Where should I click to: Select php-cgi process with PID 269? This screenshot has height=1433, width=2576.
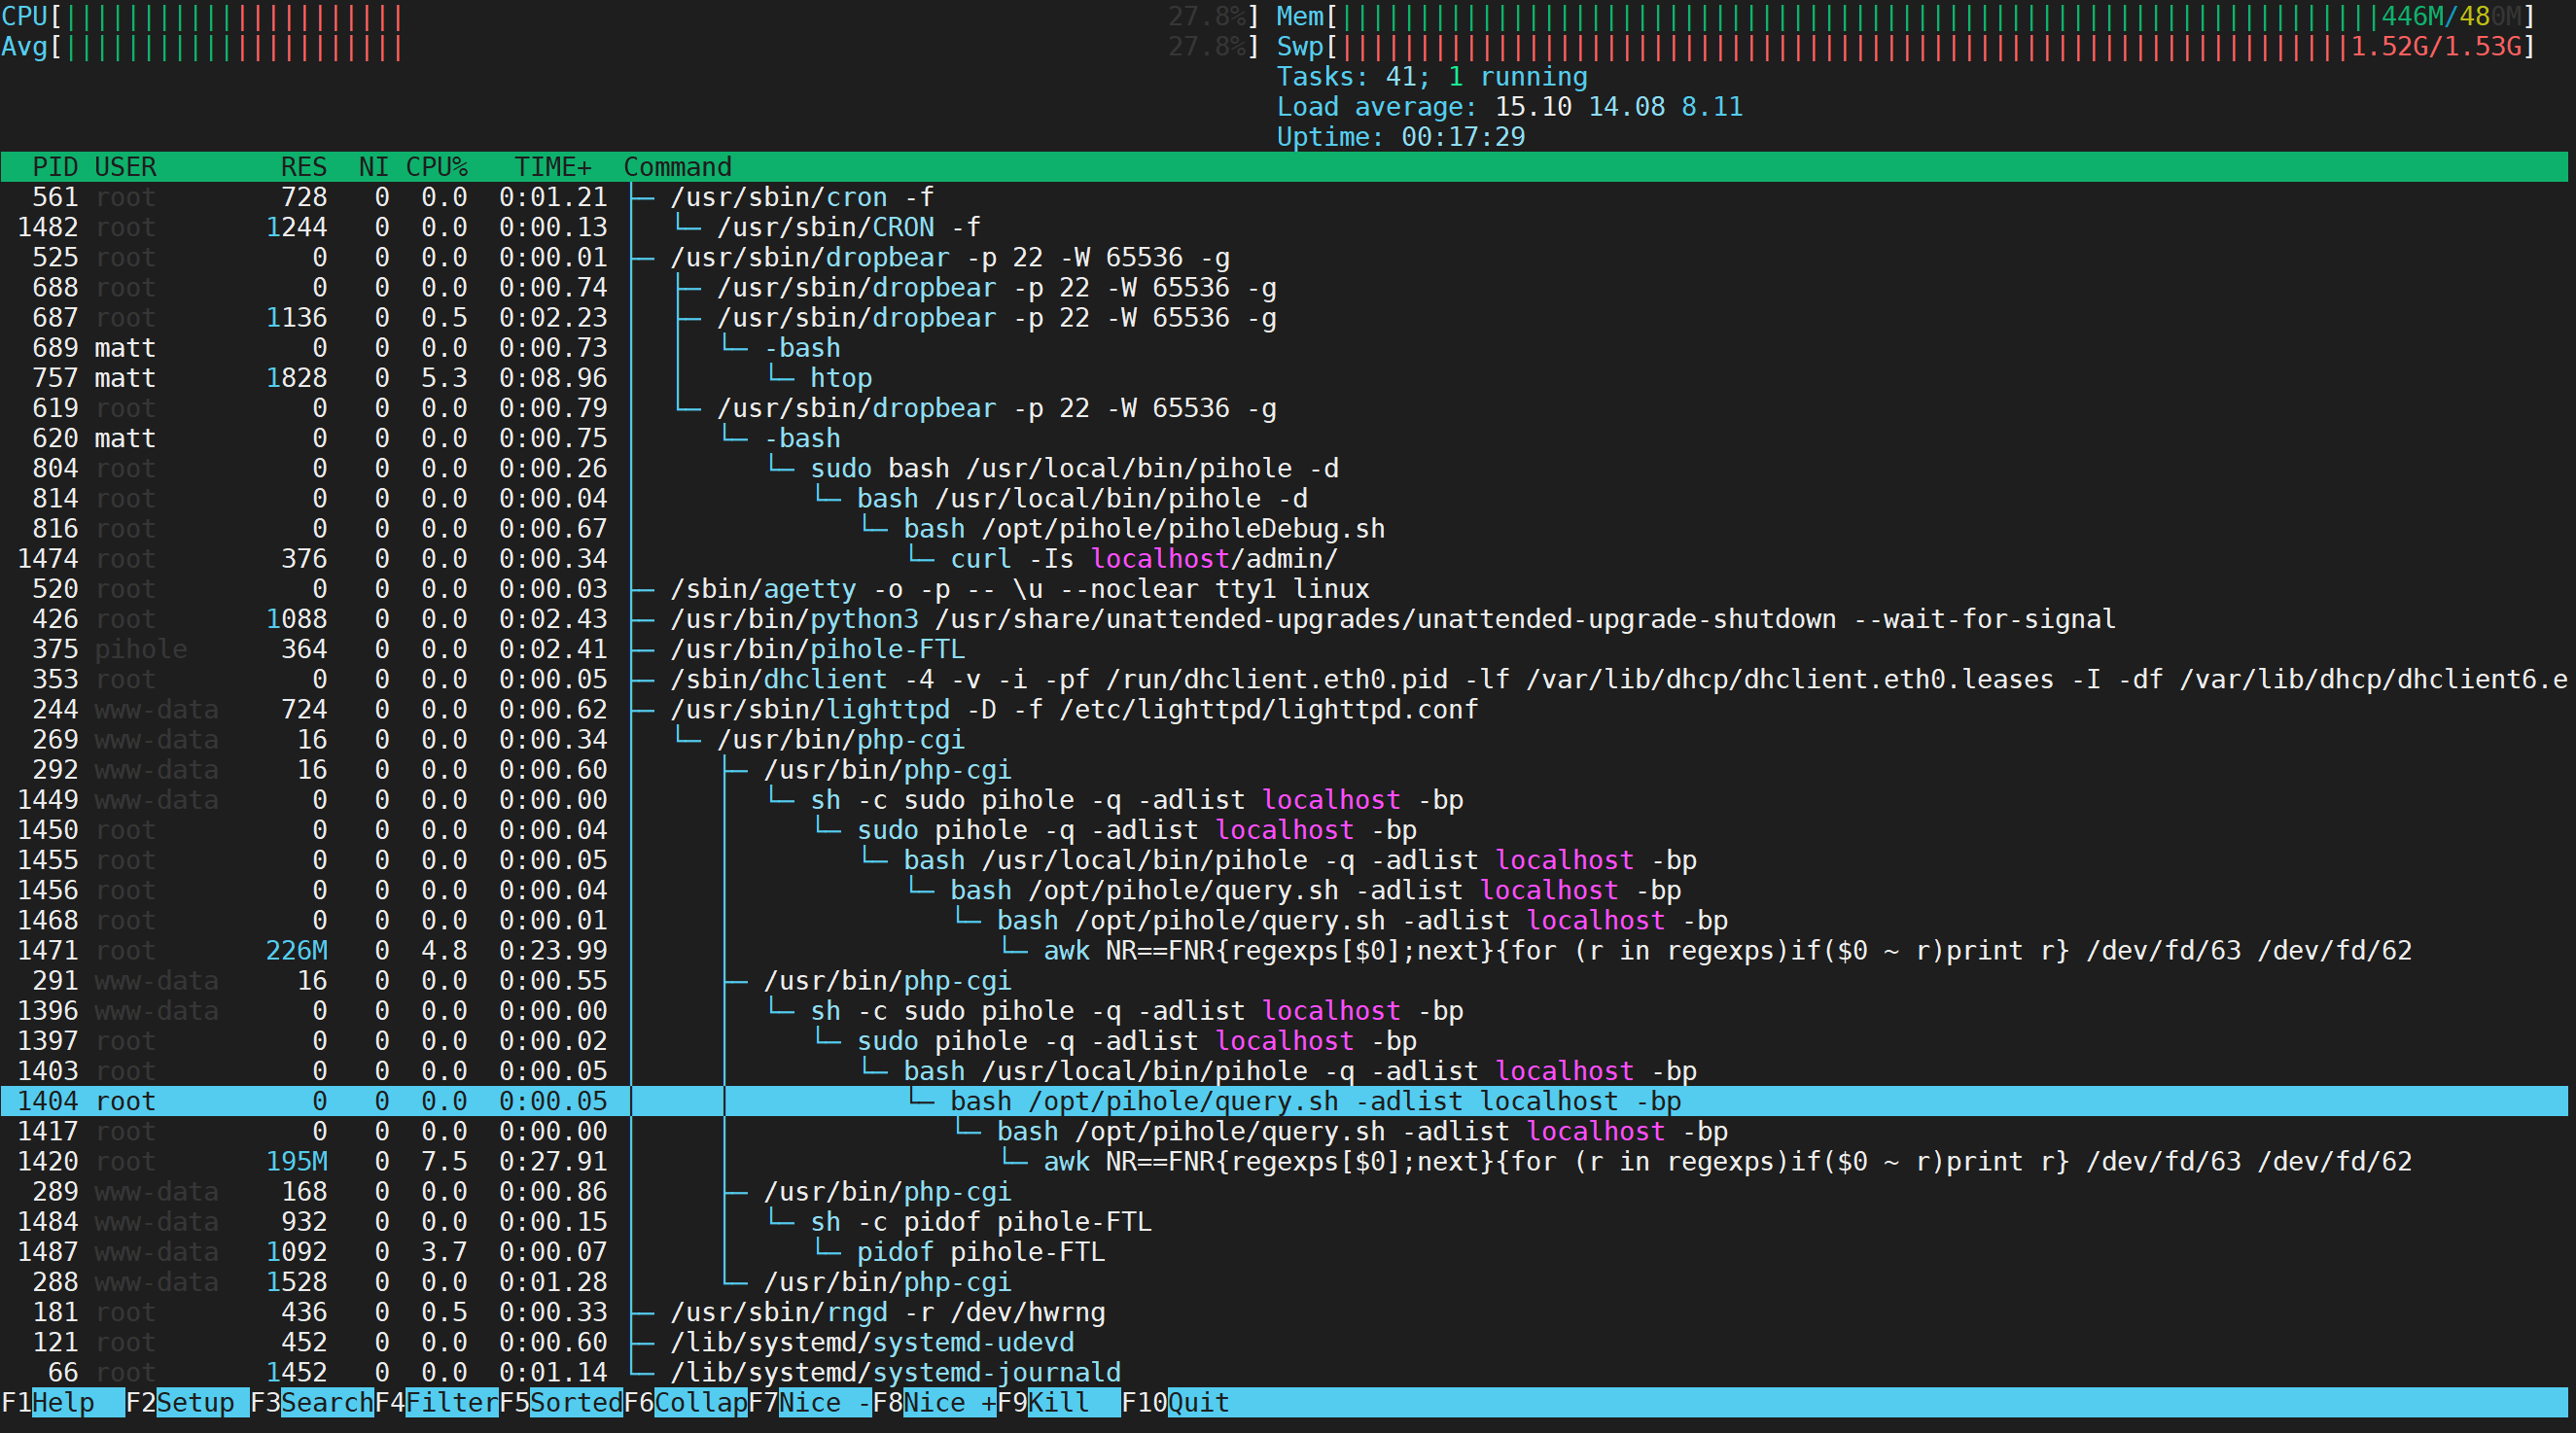[1284, 739]
